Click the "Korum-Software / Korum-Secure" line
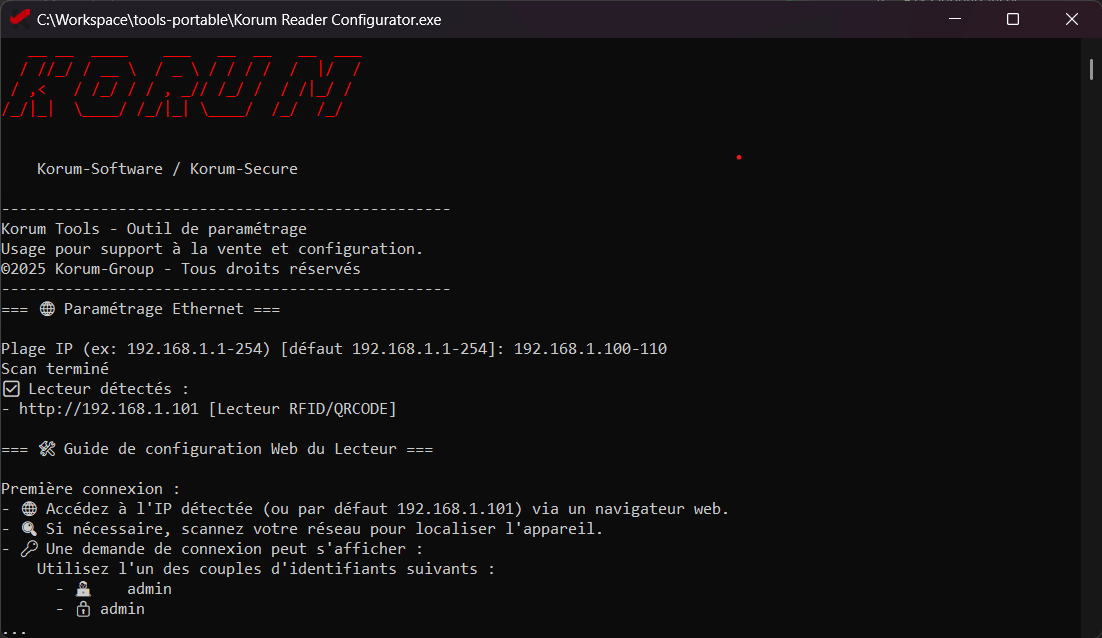 167,169
